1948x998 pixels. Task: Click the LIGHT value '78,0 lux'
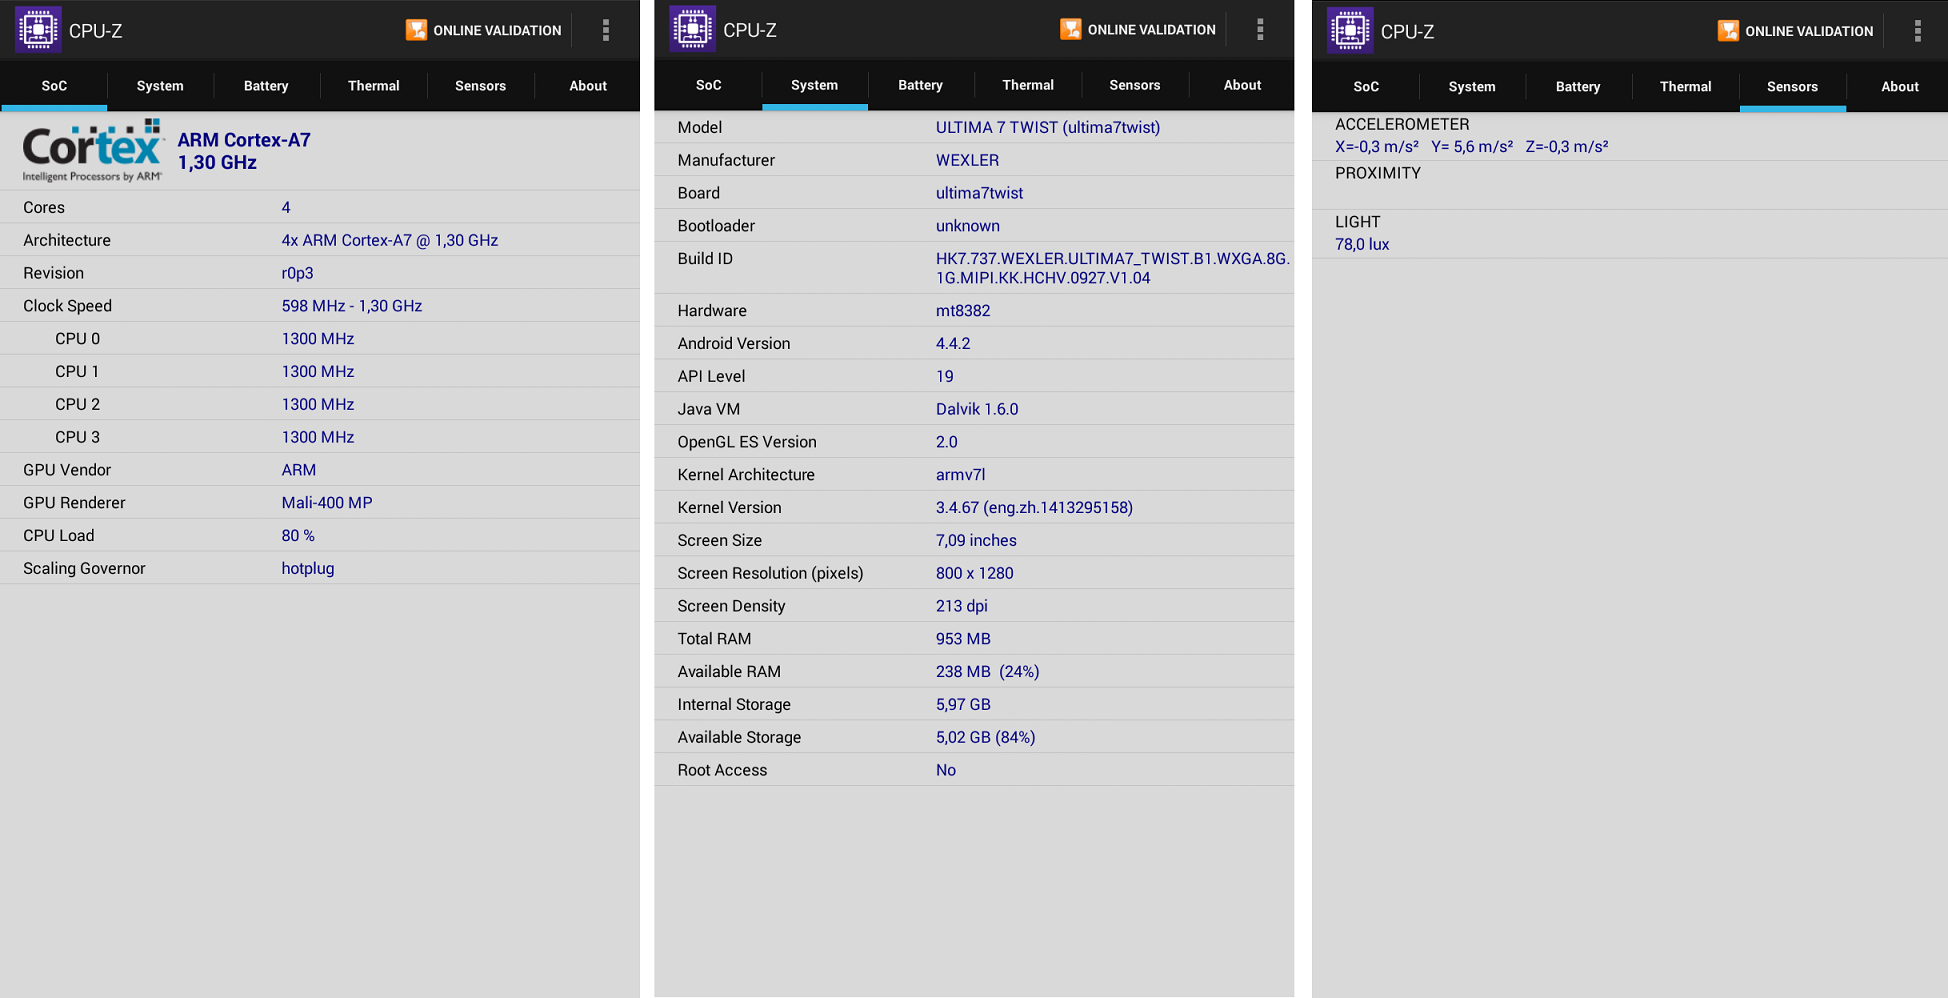[x=1362, y=244]
